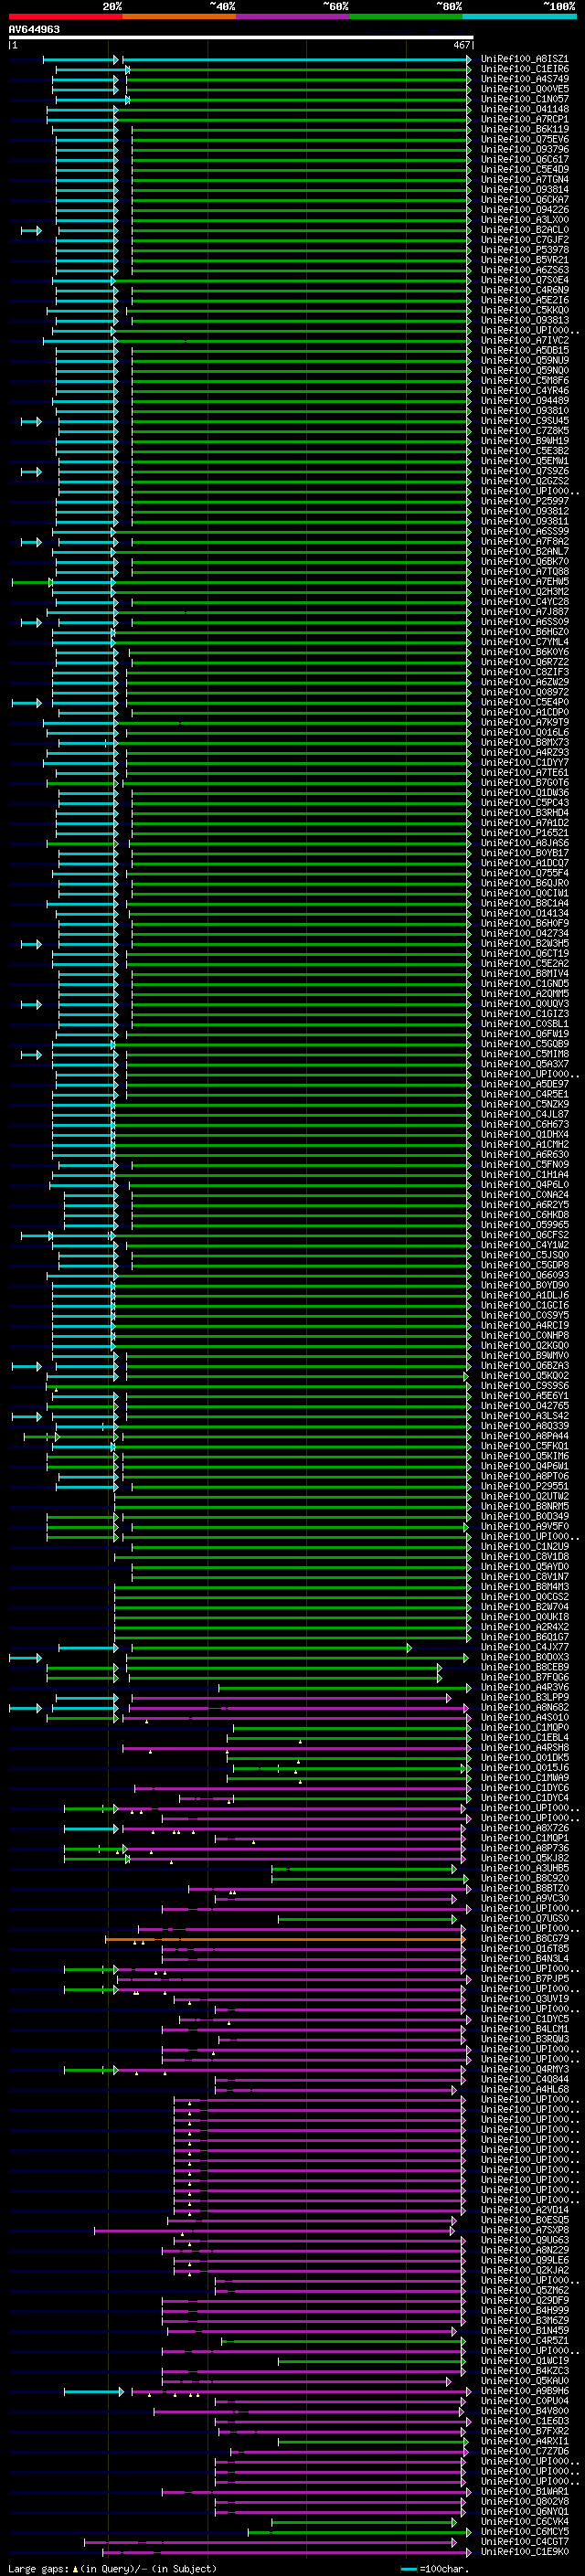Click label UniRef100_B8M4M3

click(x=525, y=1587)
